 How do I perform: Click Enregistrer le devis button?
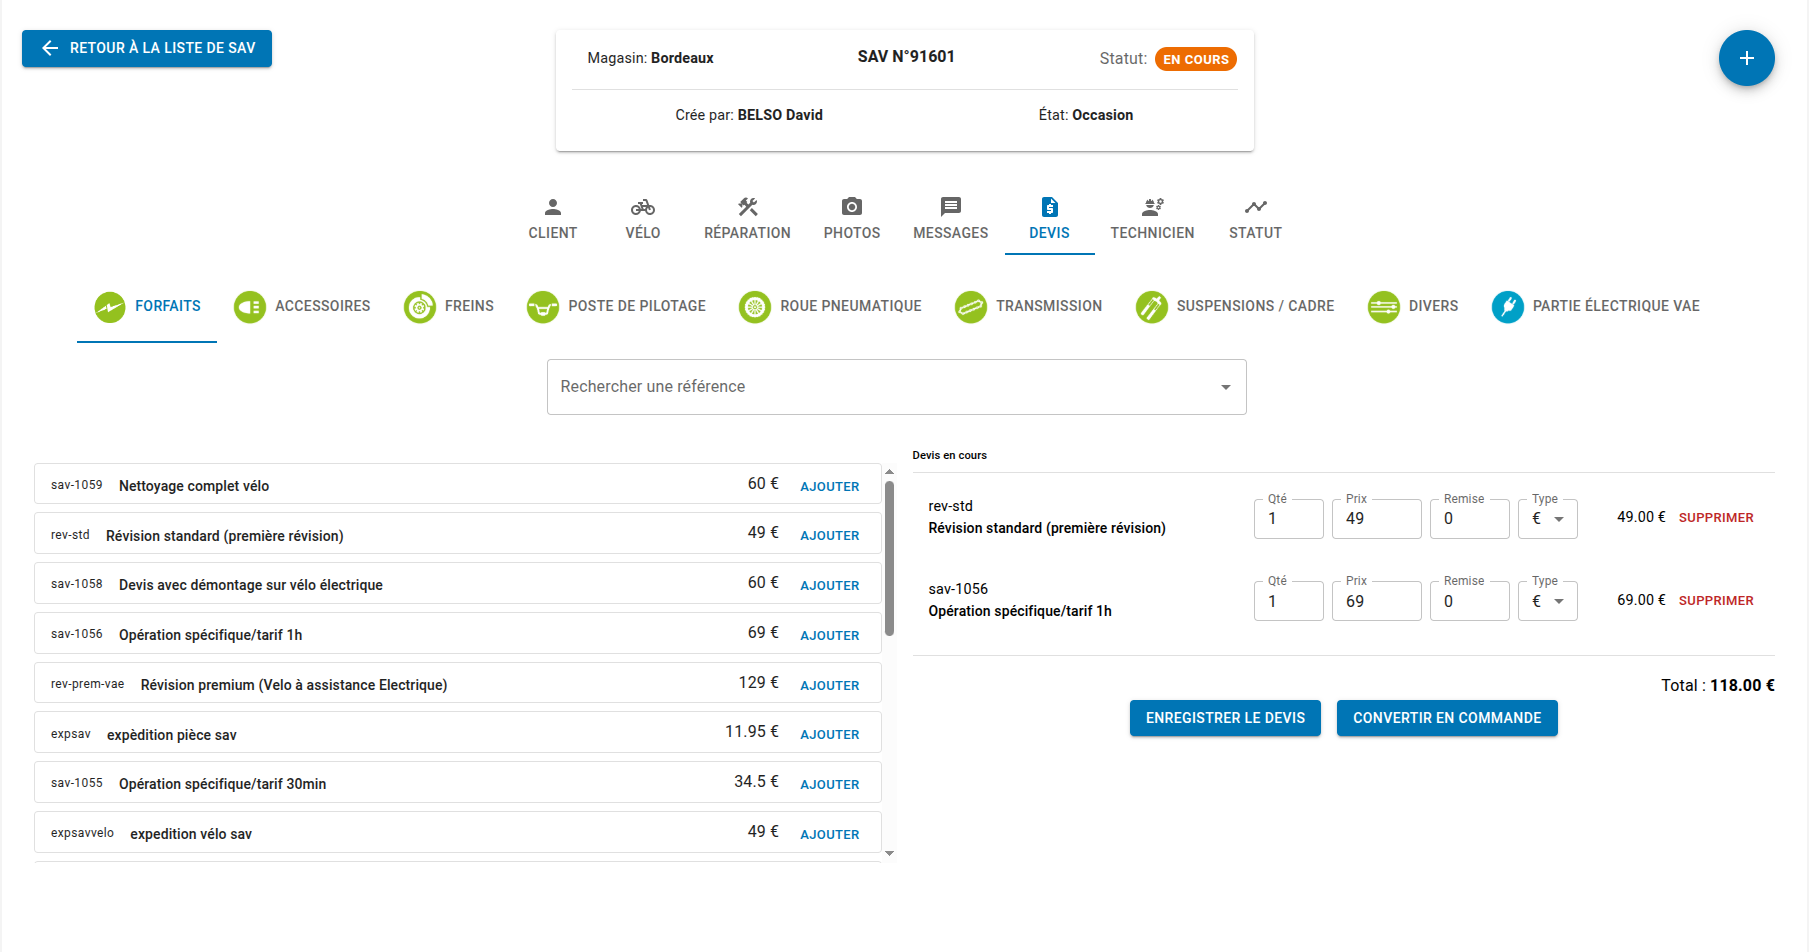tap(1225, 718)
